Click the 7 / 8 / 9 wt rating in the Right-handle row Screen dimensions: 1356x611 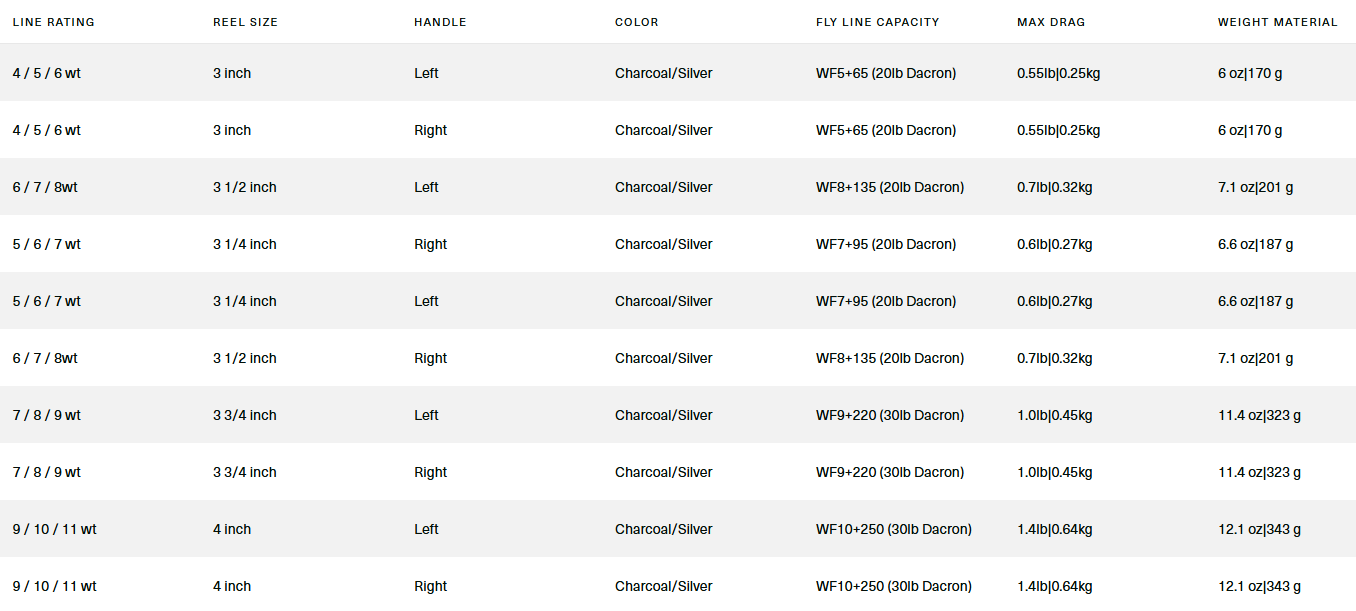click(x=46, y=472)
